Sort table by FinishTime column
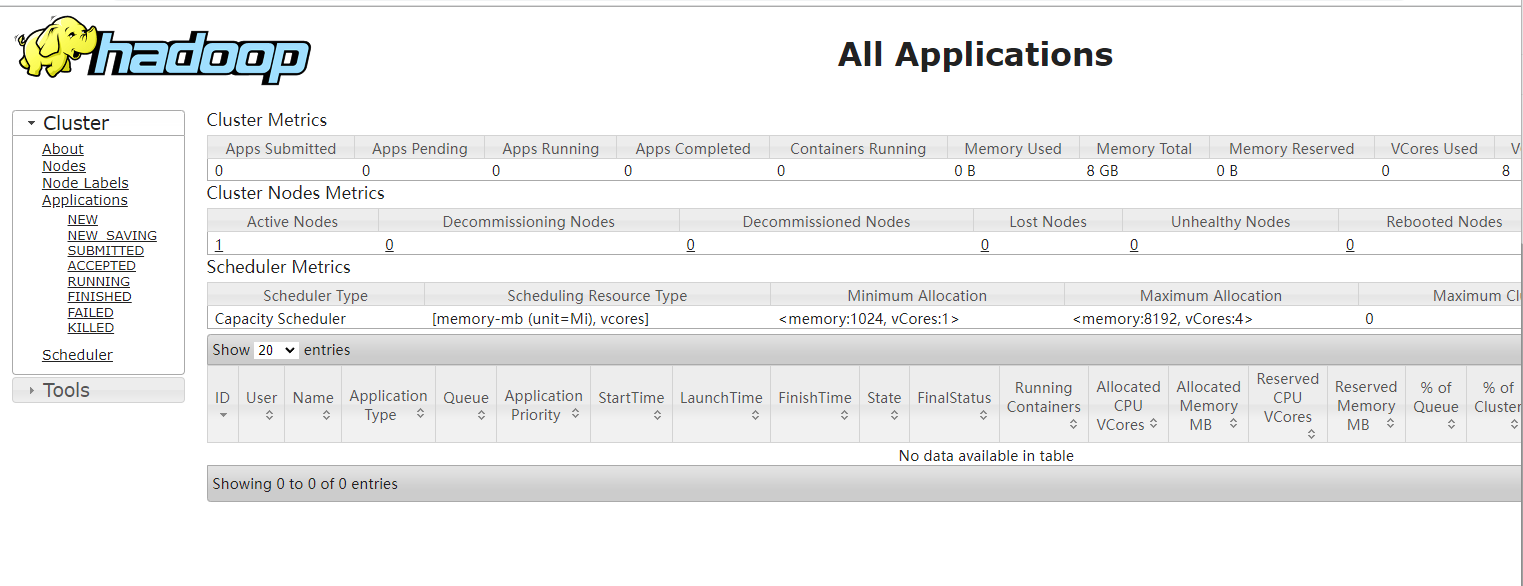The width and height of the screenshot is (1523, 586). pyautogui.click(x=815, y=404)
